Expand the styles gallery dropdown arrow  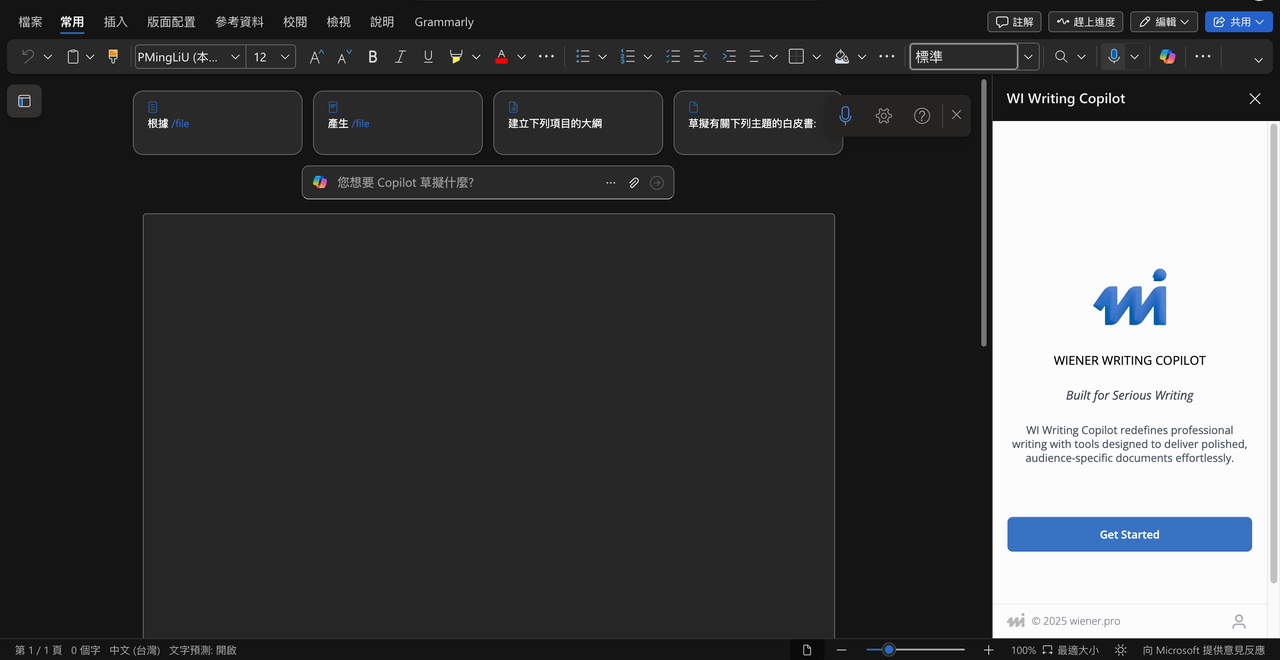[x=1028, y=57]
